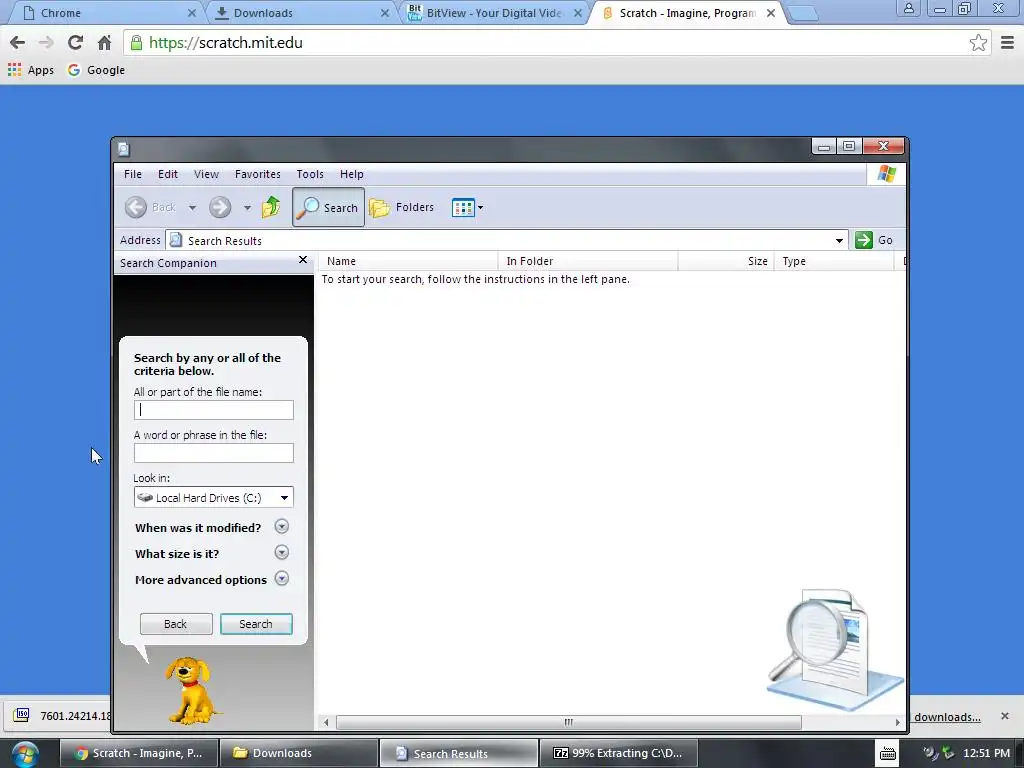The width and height of the screenshot is (1024, 768).
Task: Open the Help menu
Action: point(351,174)
